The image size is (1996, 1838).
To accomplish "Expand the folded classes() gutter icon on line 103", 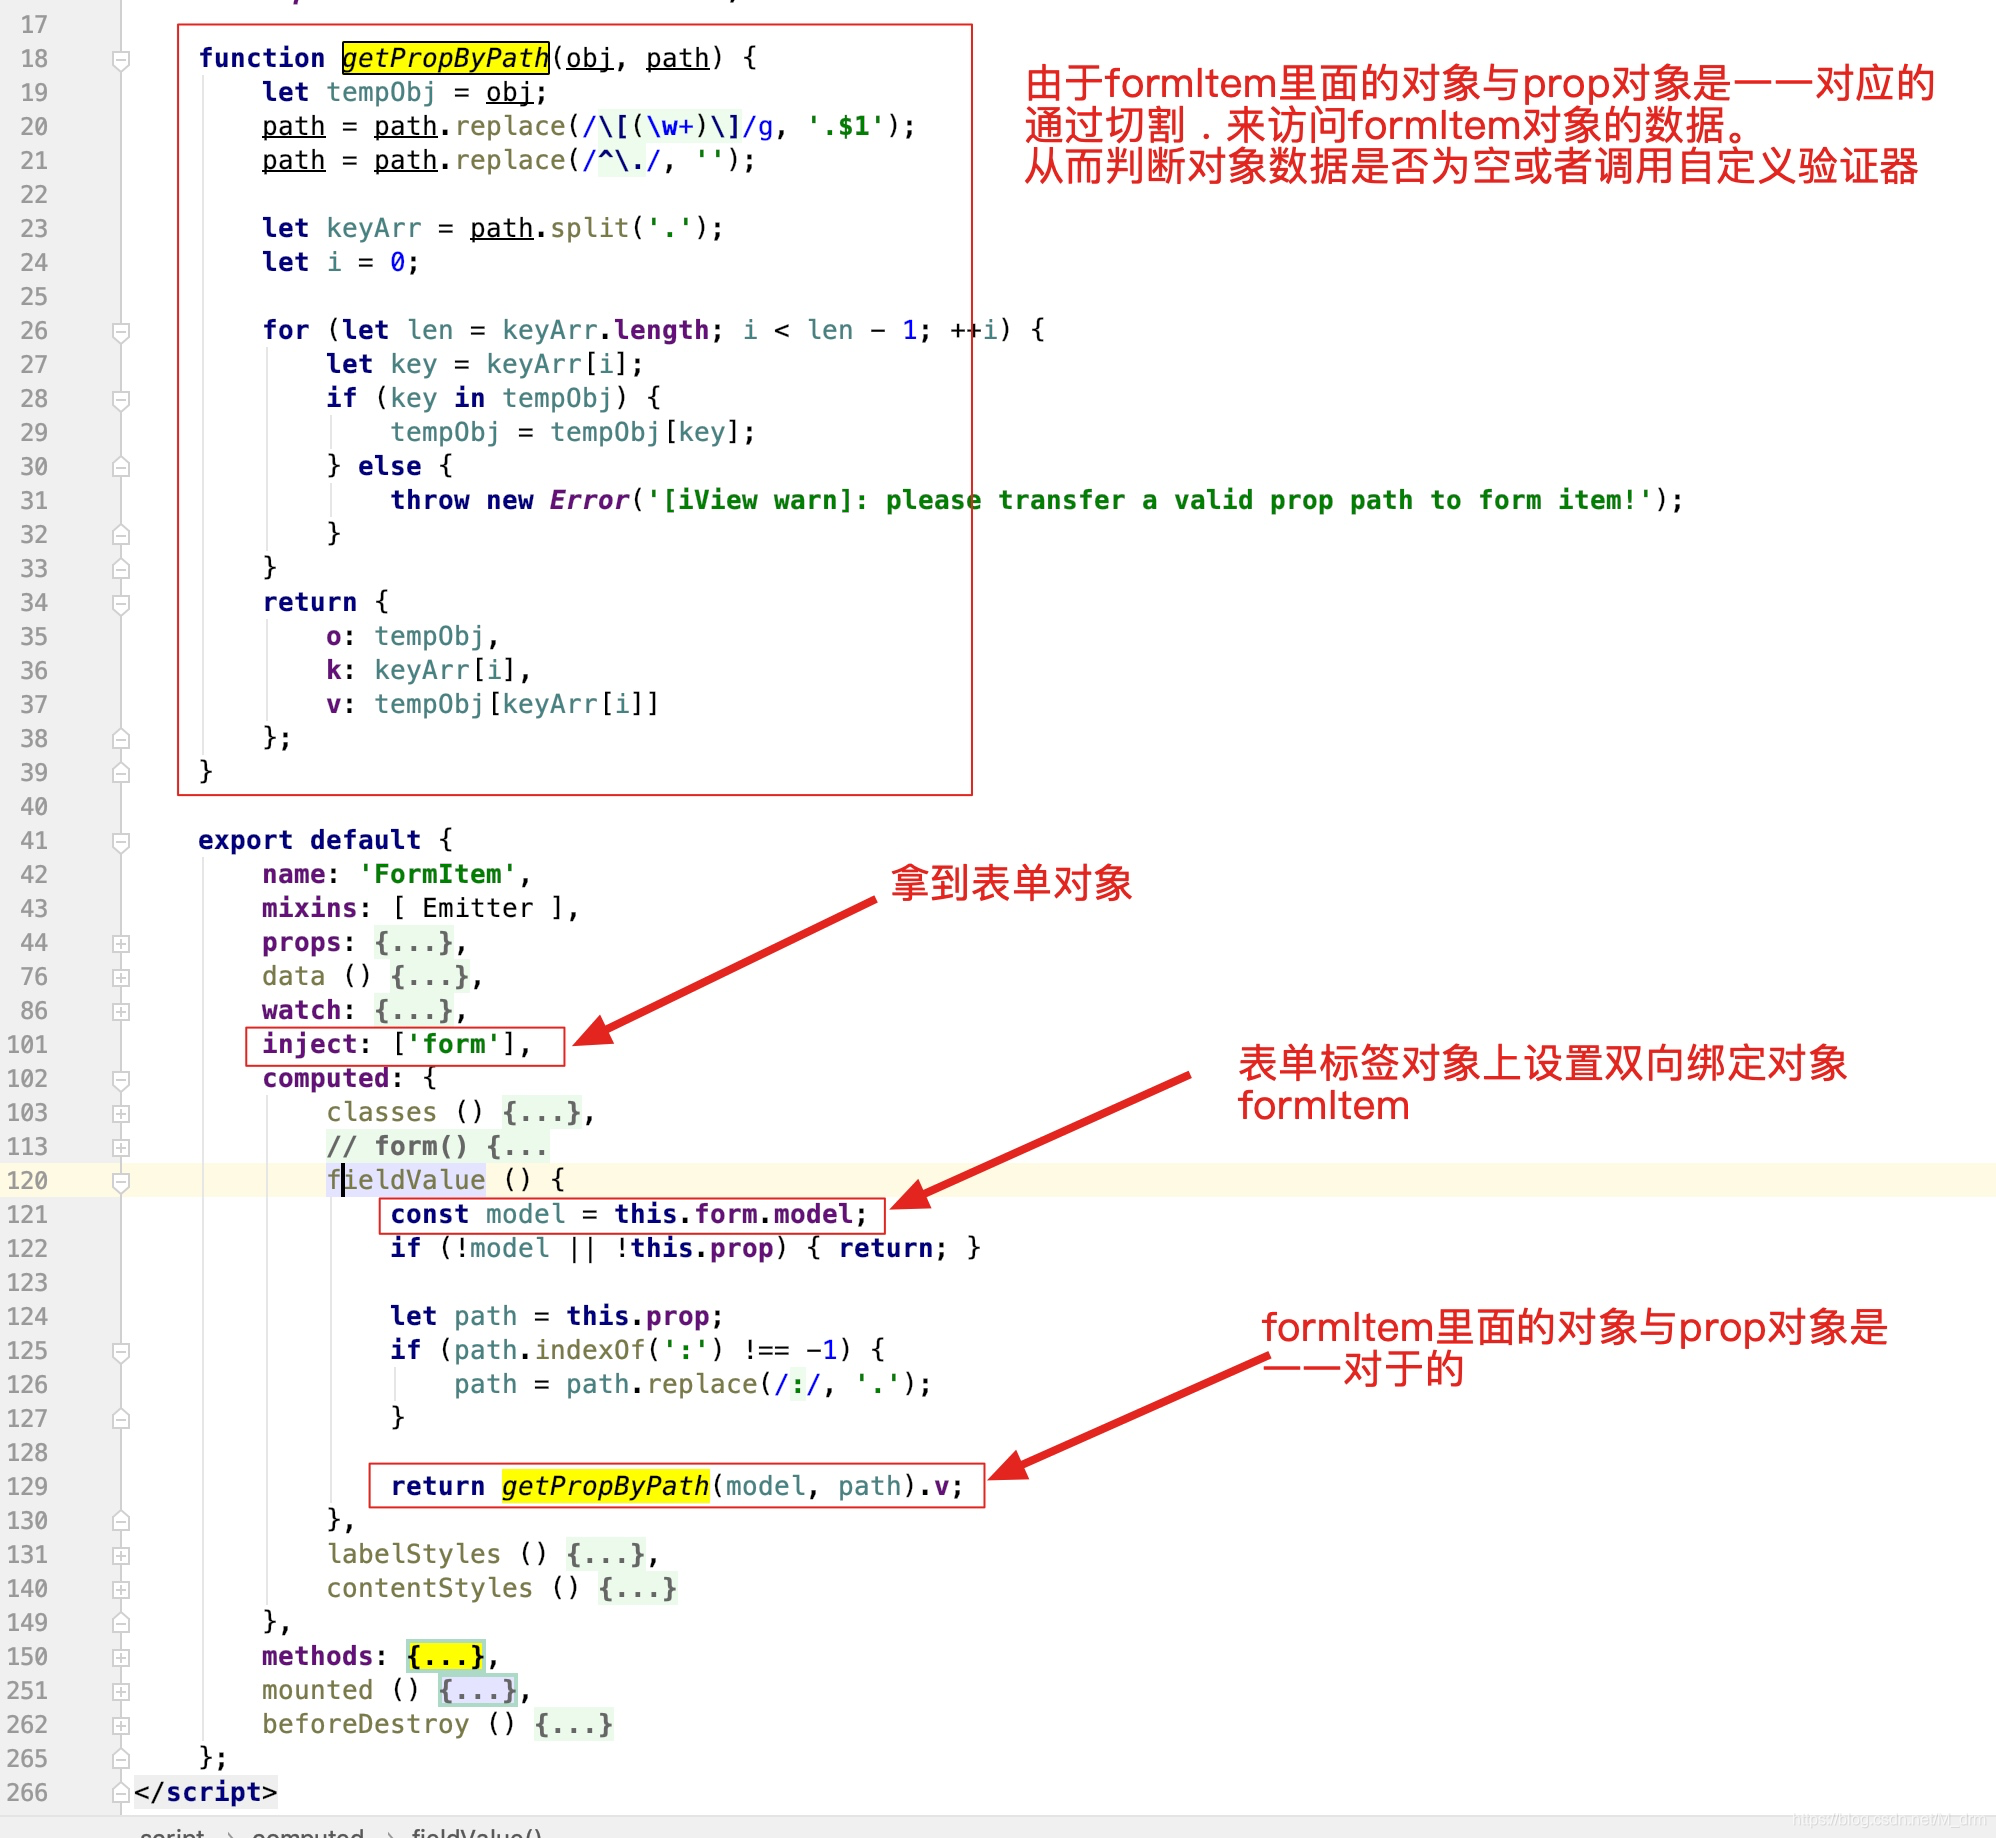I will (121, 1113).
